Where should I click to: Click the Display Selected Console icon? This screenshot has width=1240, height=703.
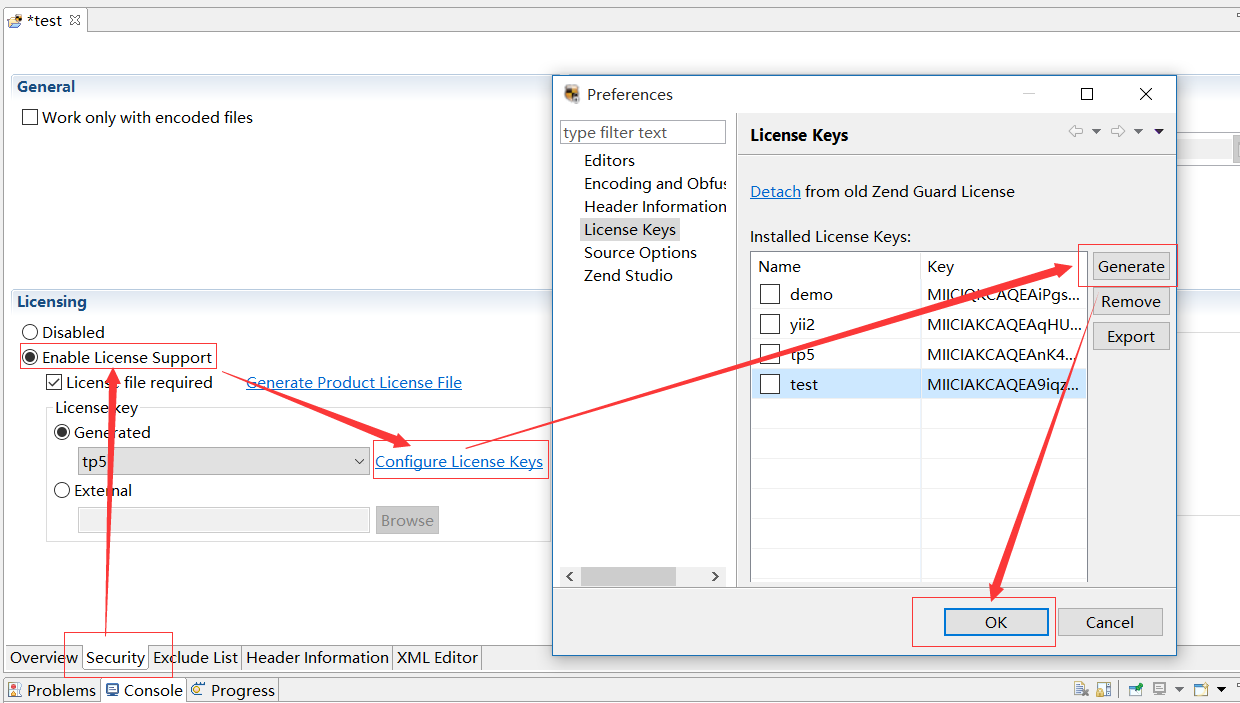[x=1159, y=689]
